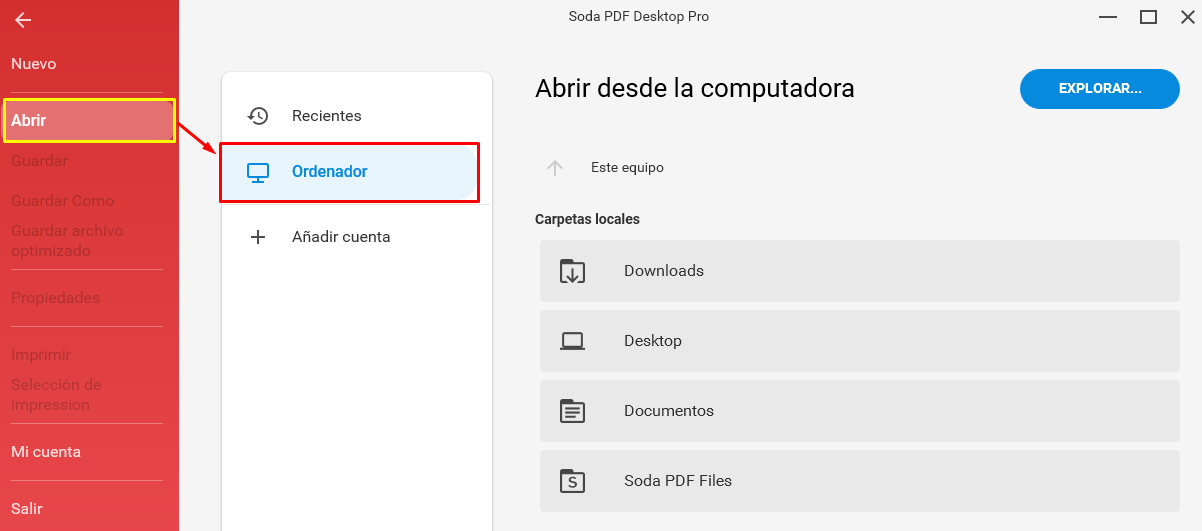Select Abrir in the sidebar

(x=89, y=120)
